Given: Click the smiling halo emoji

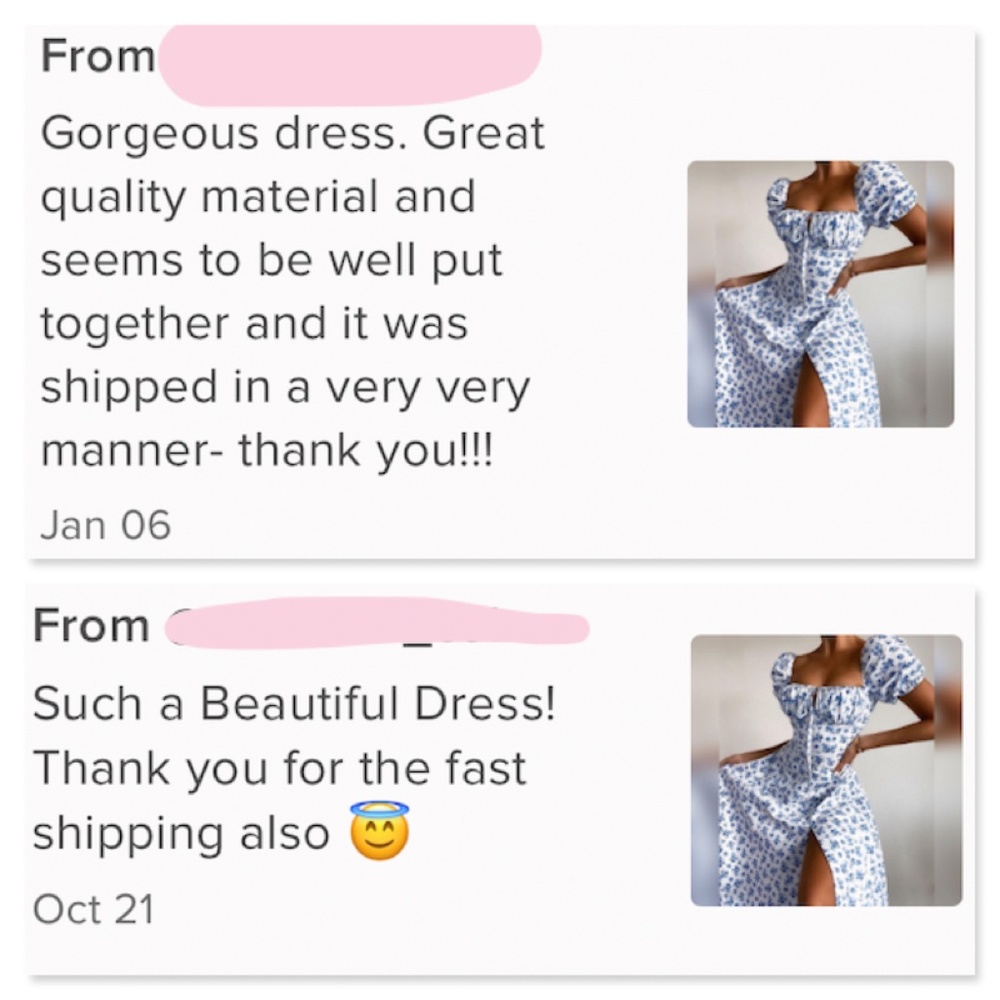Looking at the screenshot, I should pos(380,831).
